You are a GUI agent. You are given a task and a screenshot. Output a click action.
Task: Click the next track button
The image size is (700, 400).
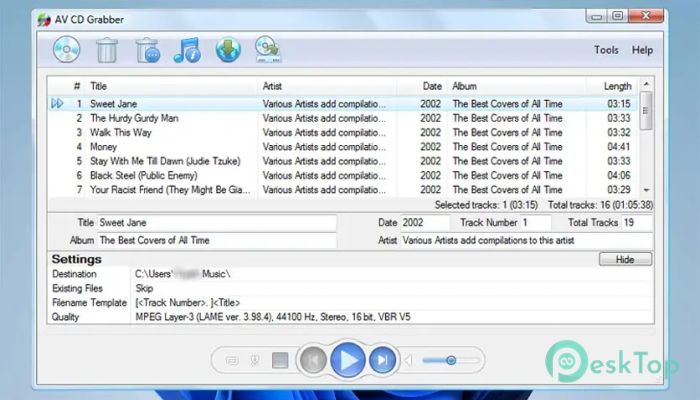tap(383, 360)
